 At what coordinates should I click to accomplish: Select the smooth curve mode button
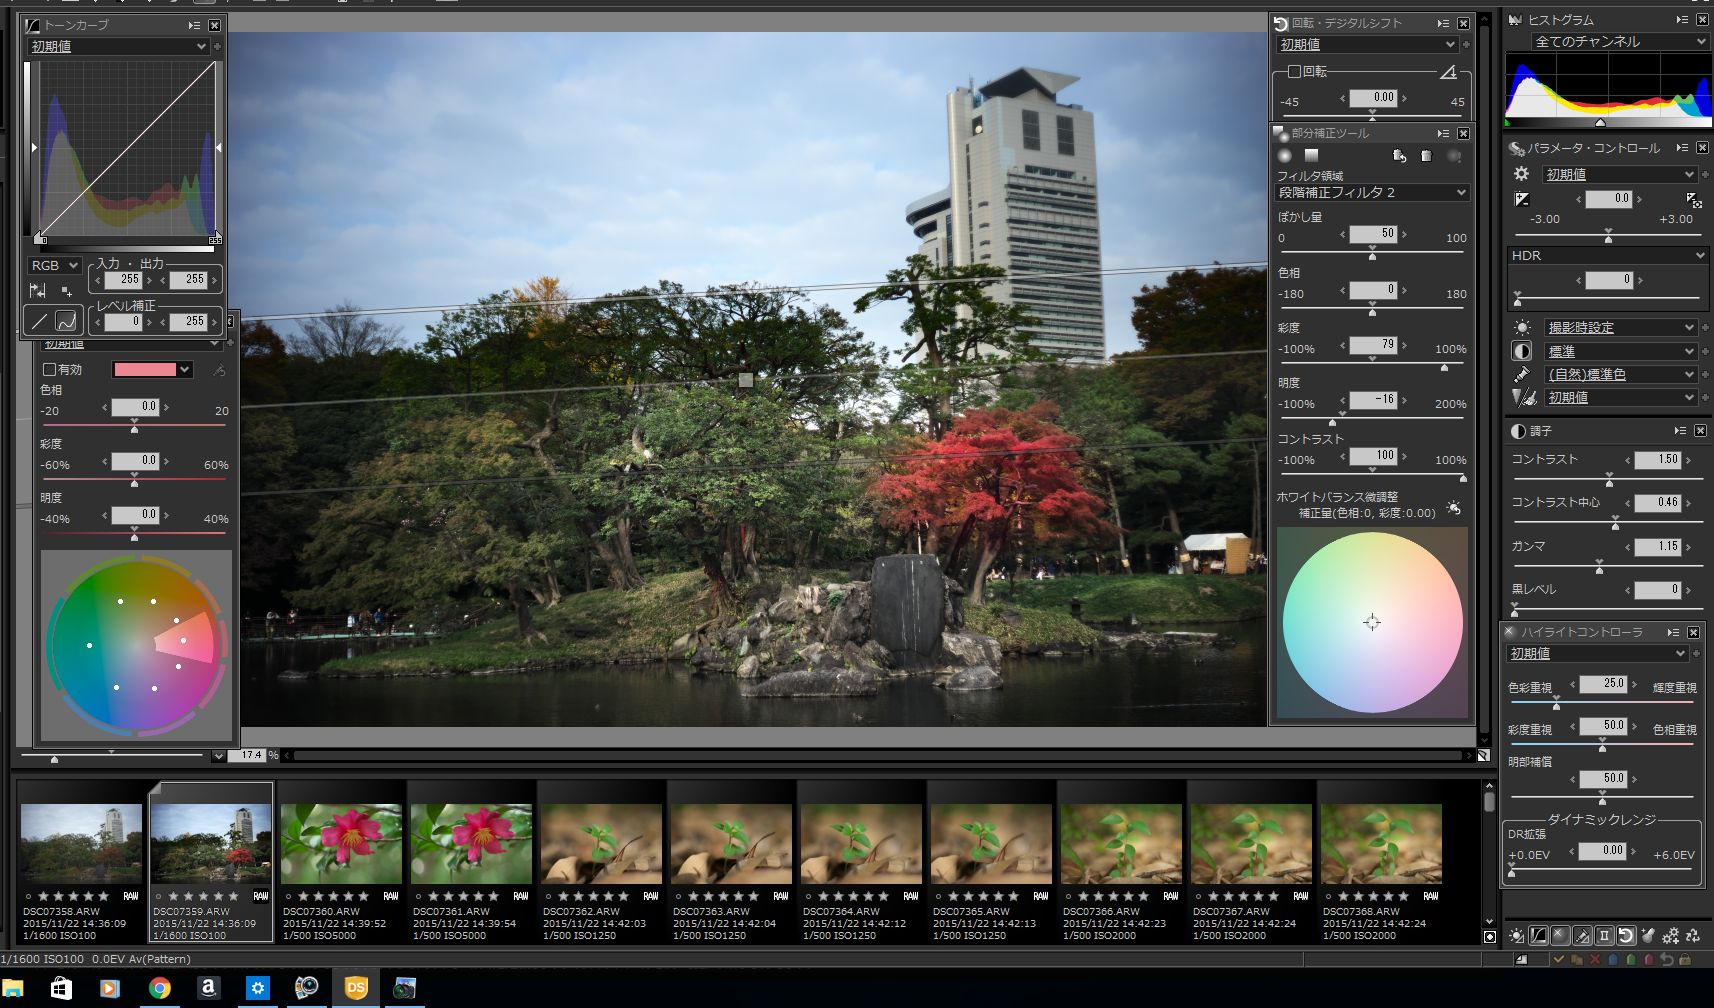(x=66, y=321)
